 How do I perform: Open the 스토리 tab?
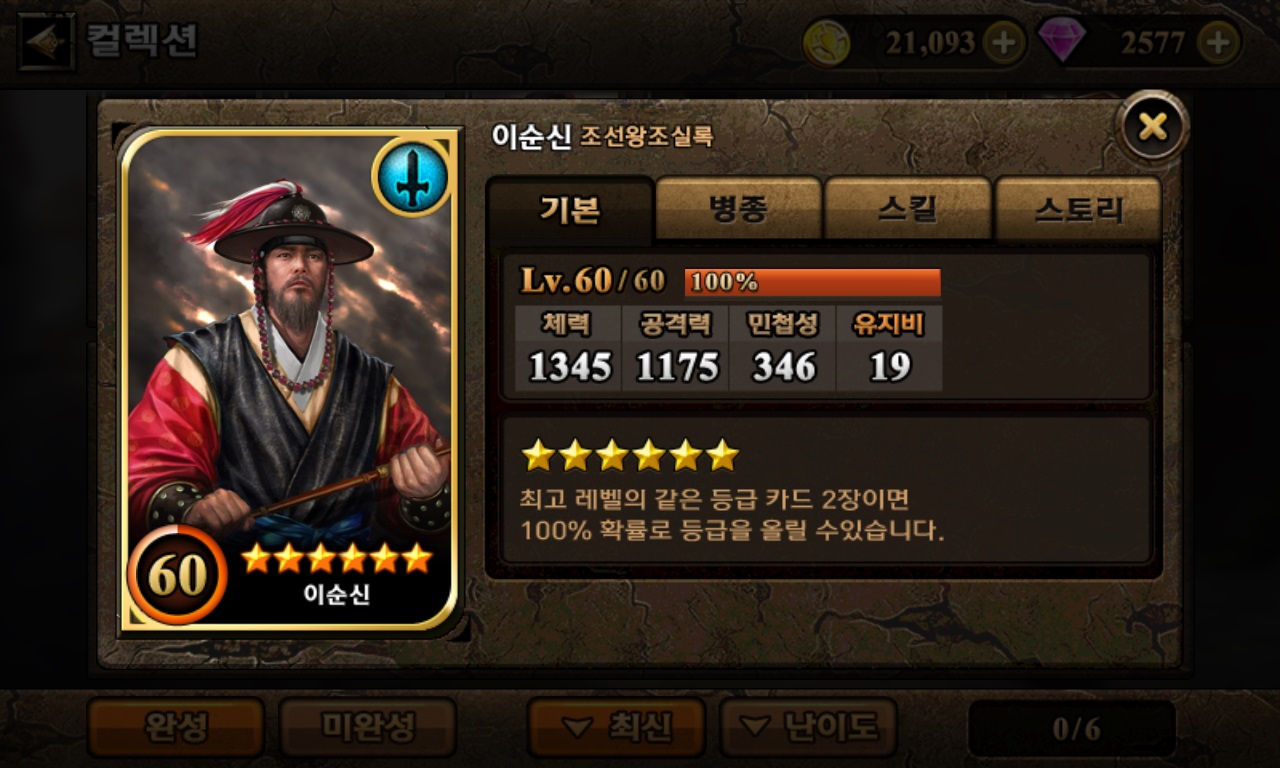point(1078,209)
